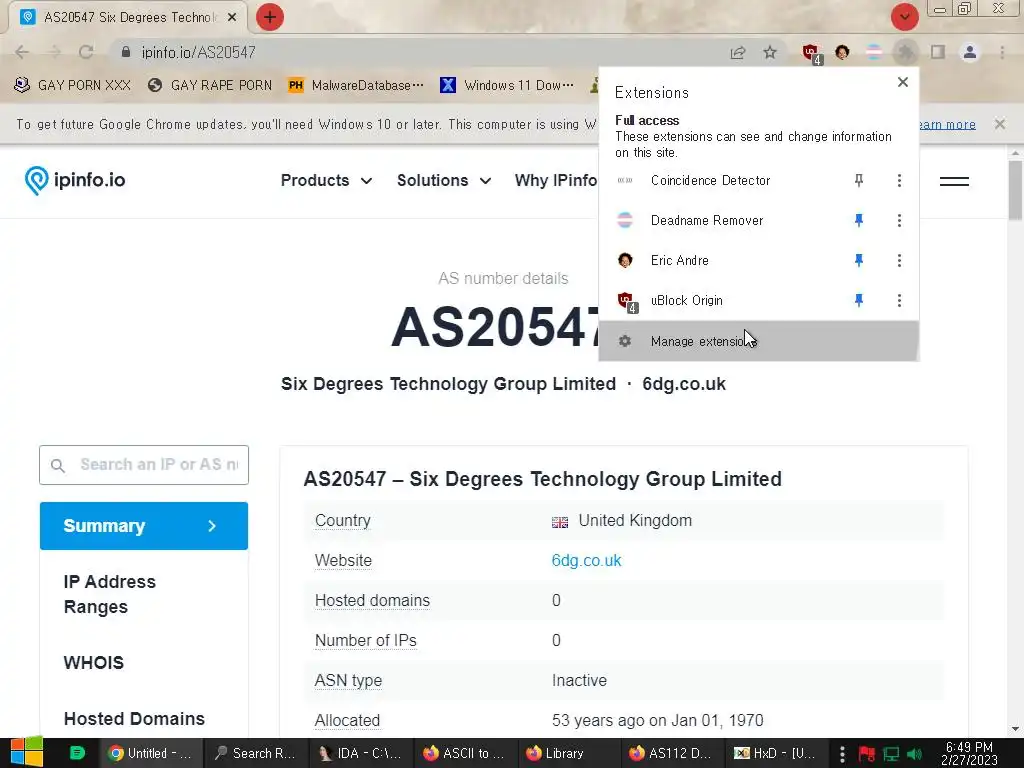Open uBlock Origin toolbar icon
Image resolution: width=1024 pixels, height=768 pixels.
coord(811,53)
